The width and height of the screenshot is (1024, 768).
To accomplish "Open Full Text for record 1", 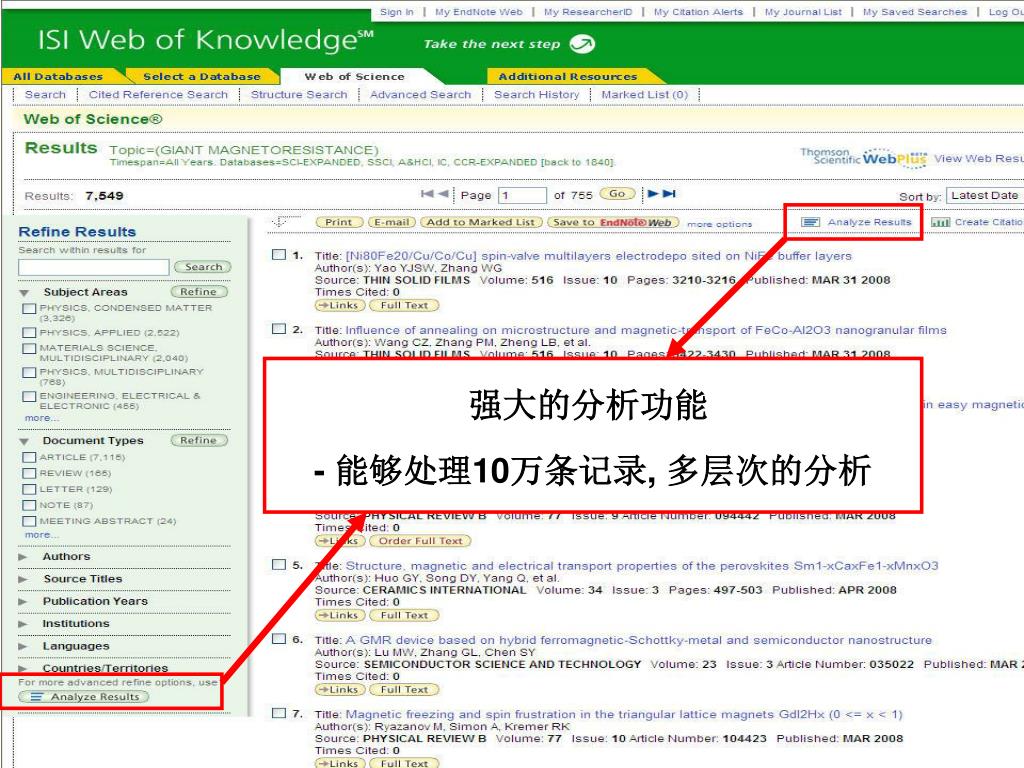I will point(404,305).
